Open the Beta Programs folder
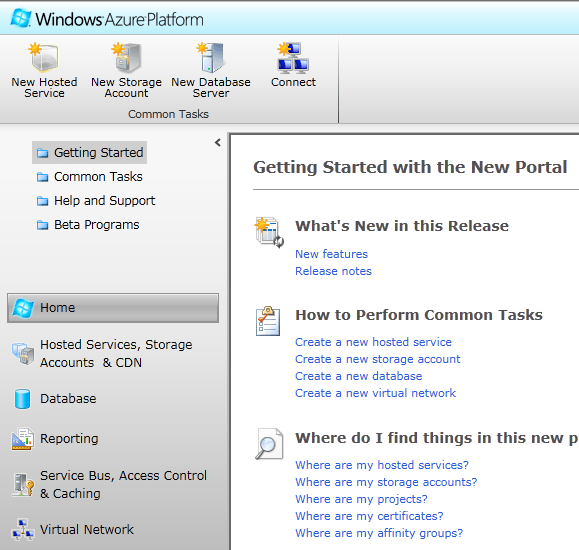Screen dimensions: 579x550 (88, 225)
